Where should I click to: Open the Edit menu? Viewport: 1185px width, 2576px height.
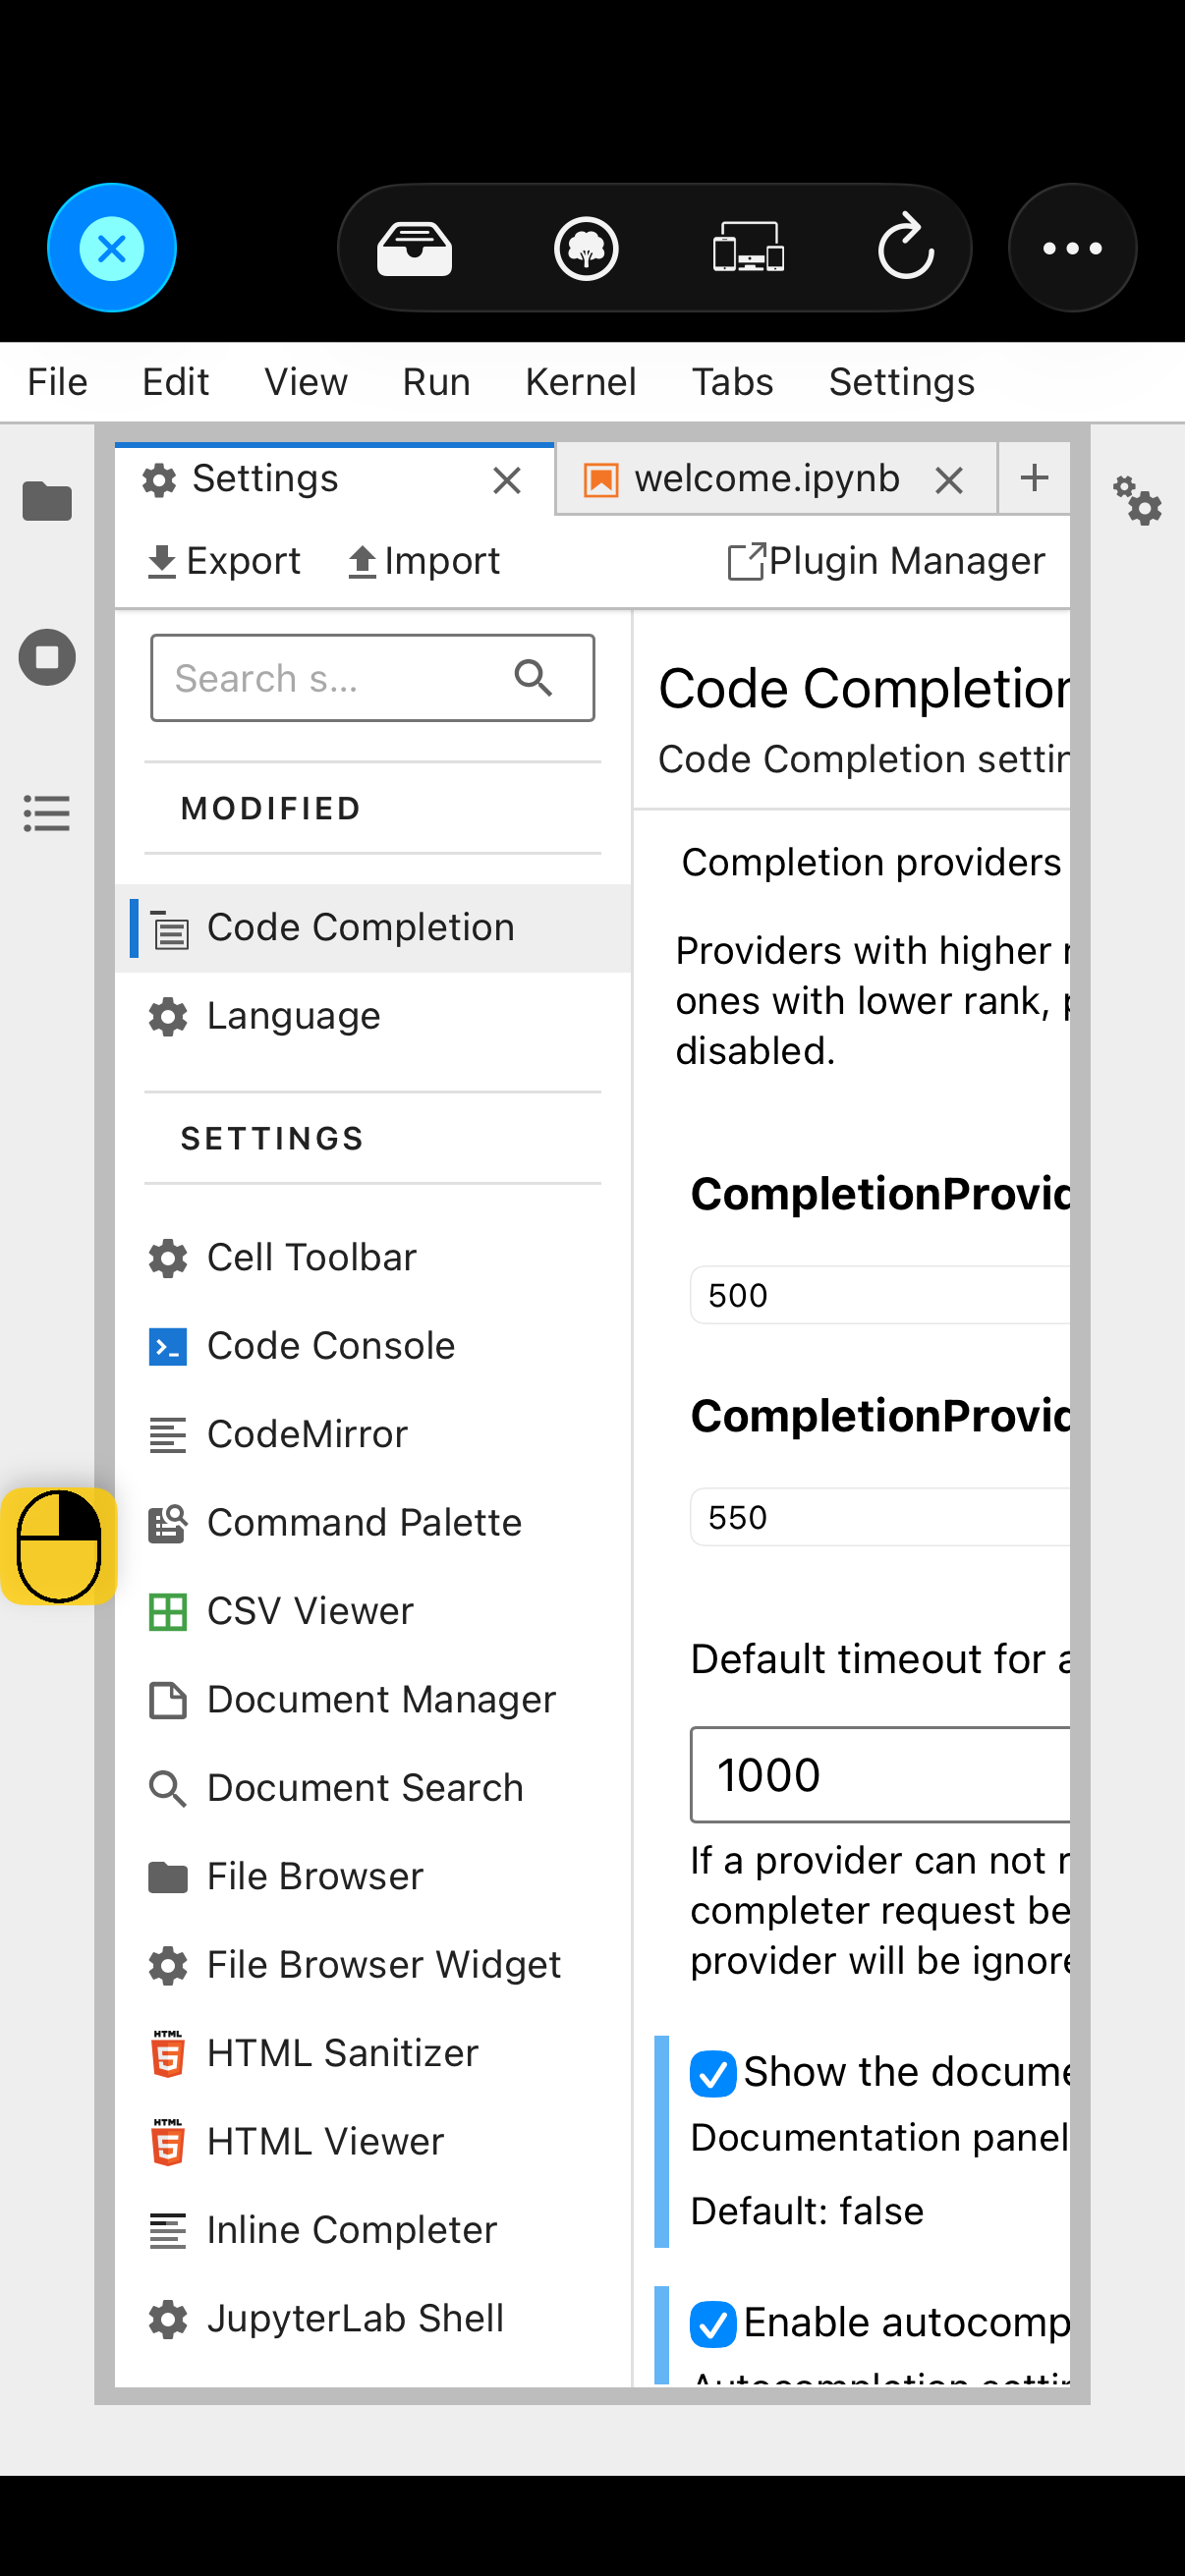[176, 382]
